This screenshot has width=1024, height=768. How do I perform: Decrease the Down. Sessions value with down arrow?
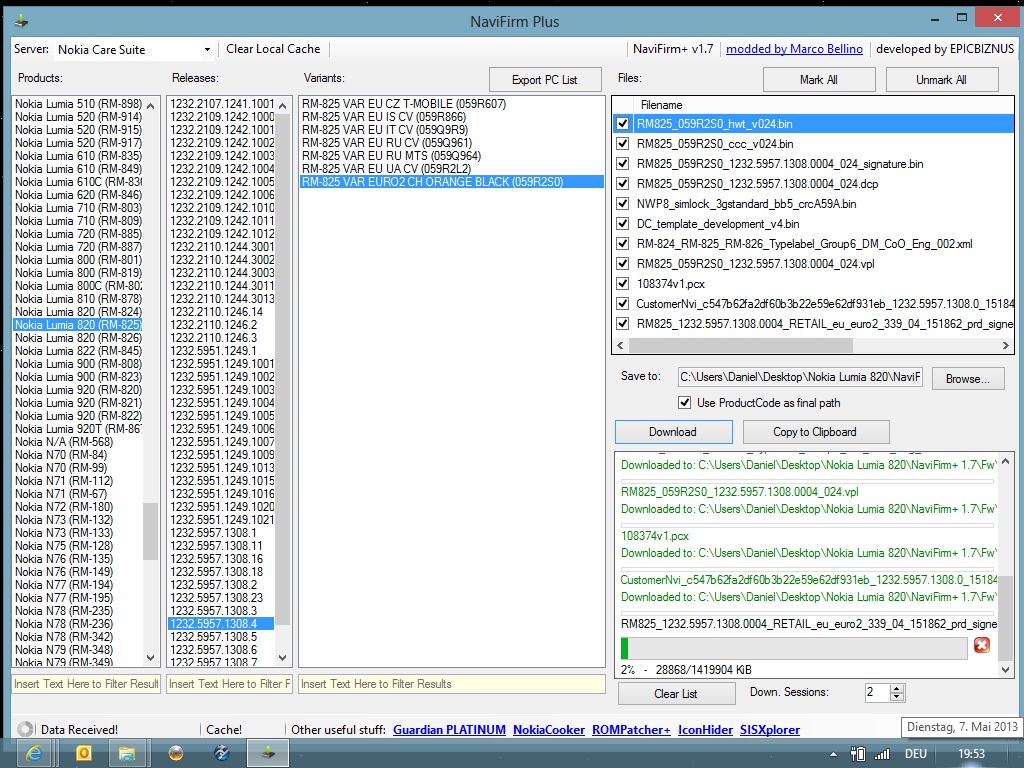(897, 697)
